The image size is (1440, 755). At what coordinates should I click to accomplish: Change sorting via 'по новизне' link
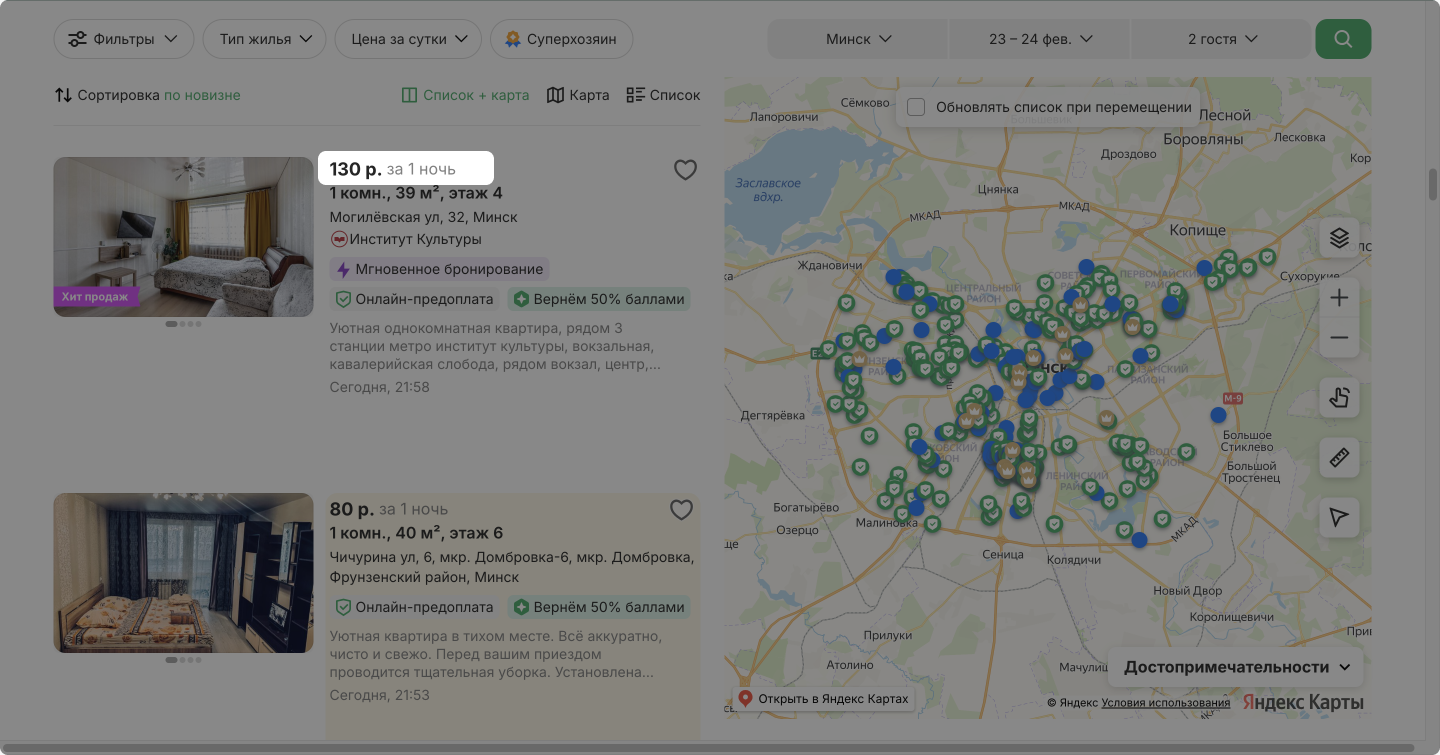(x=202, y=95)
